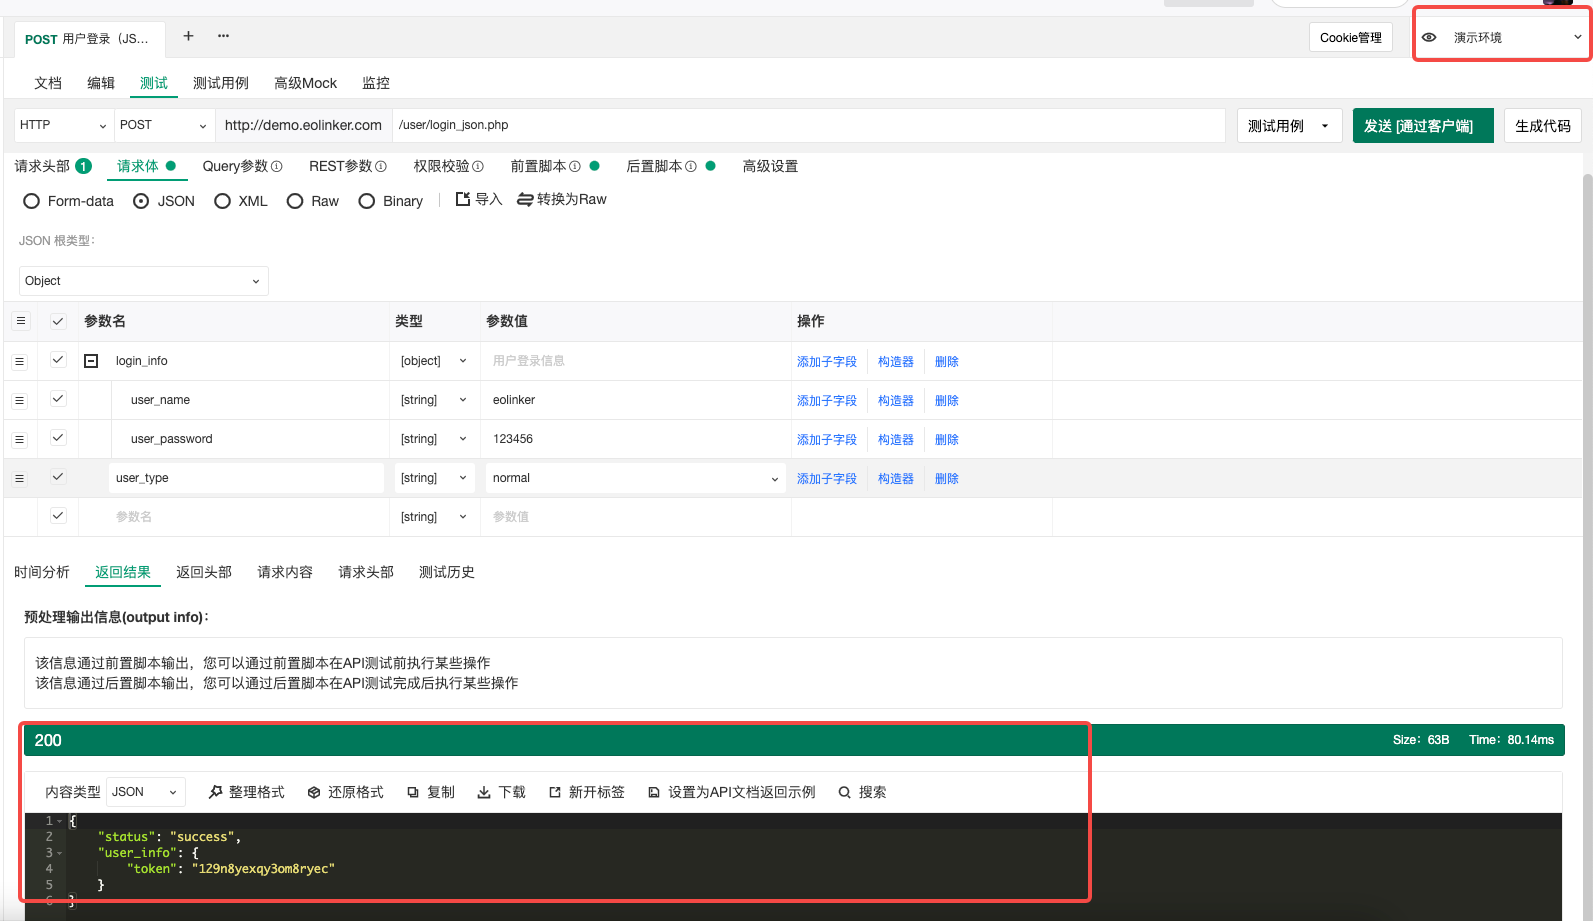Click 前置脚本 info icon

[x=575, y=167]
